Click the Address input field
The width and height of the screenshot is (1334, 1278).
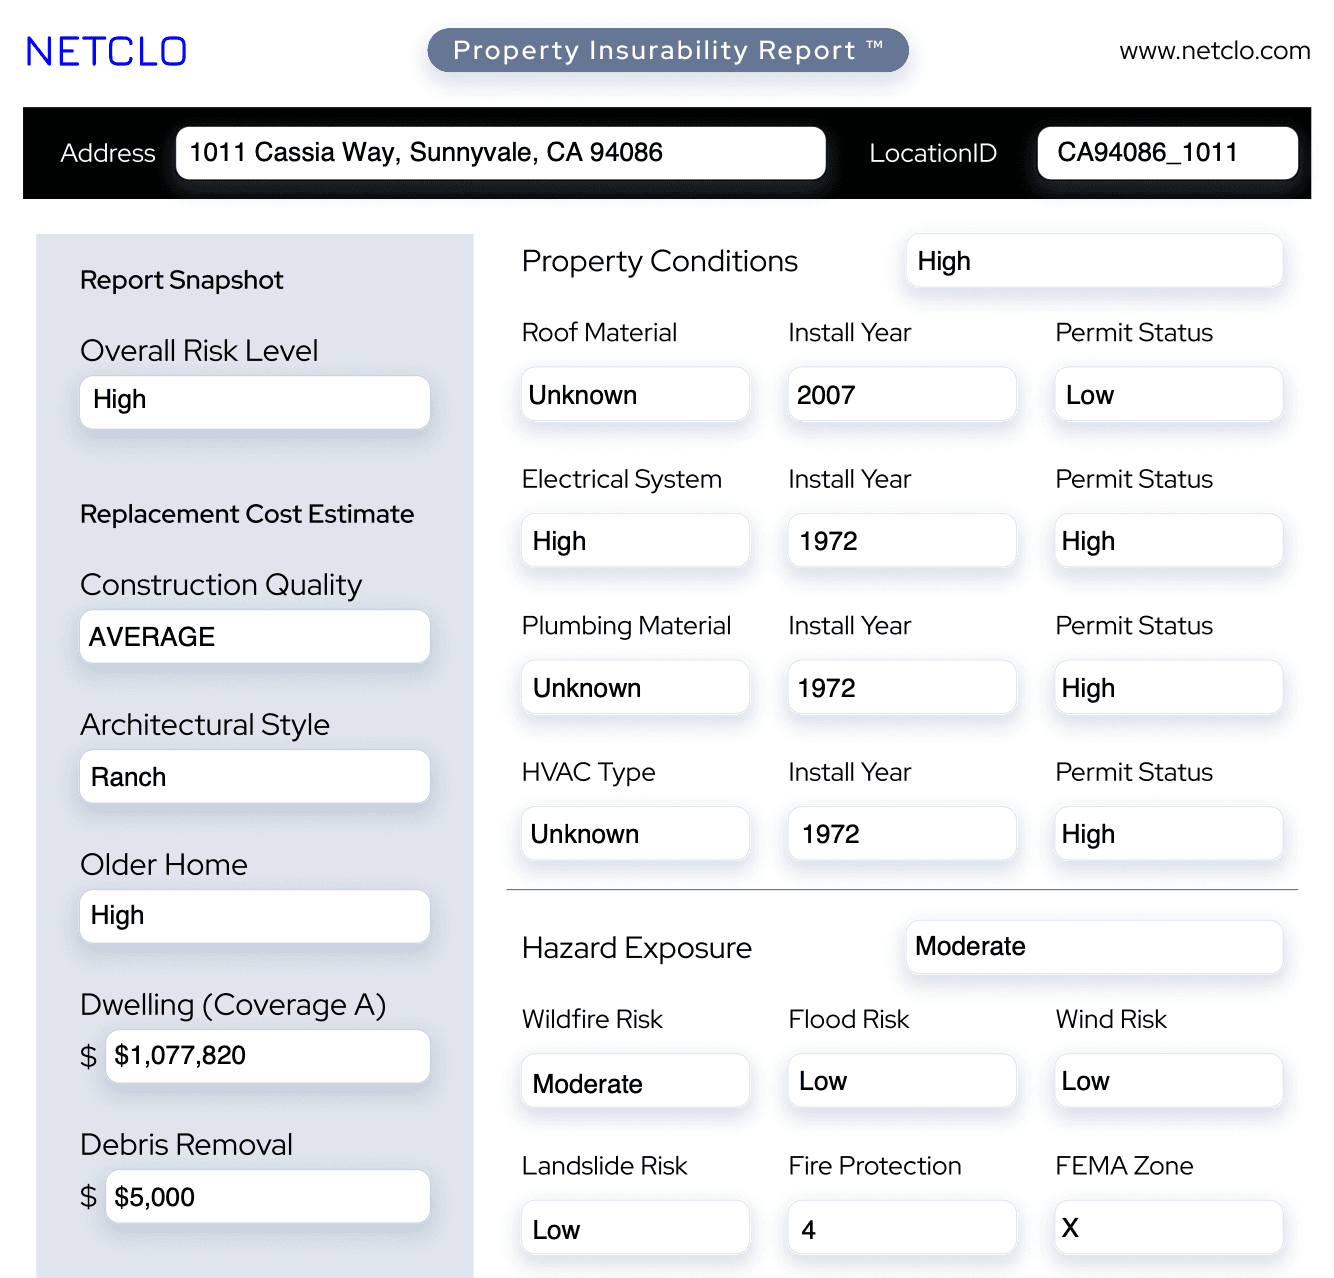(500, 153)
